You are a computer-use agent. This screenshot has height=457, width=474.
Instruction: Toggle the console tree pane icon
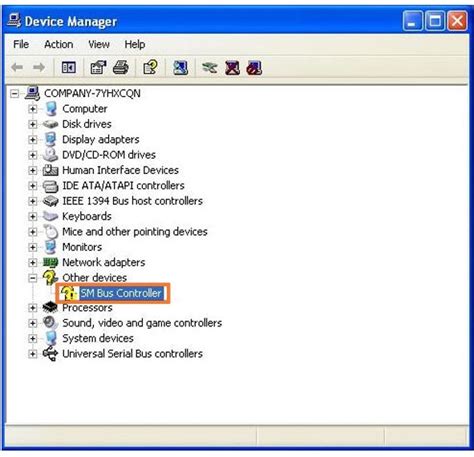pos(69,68)
